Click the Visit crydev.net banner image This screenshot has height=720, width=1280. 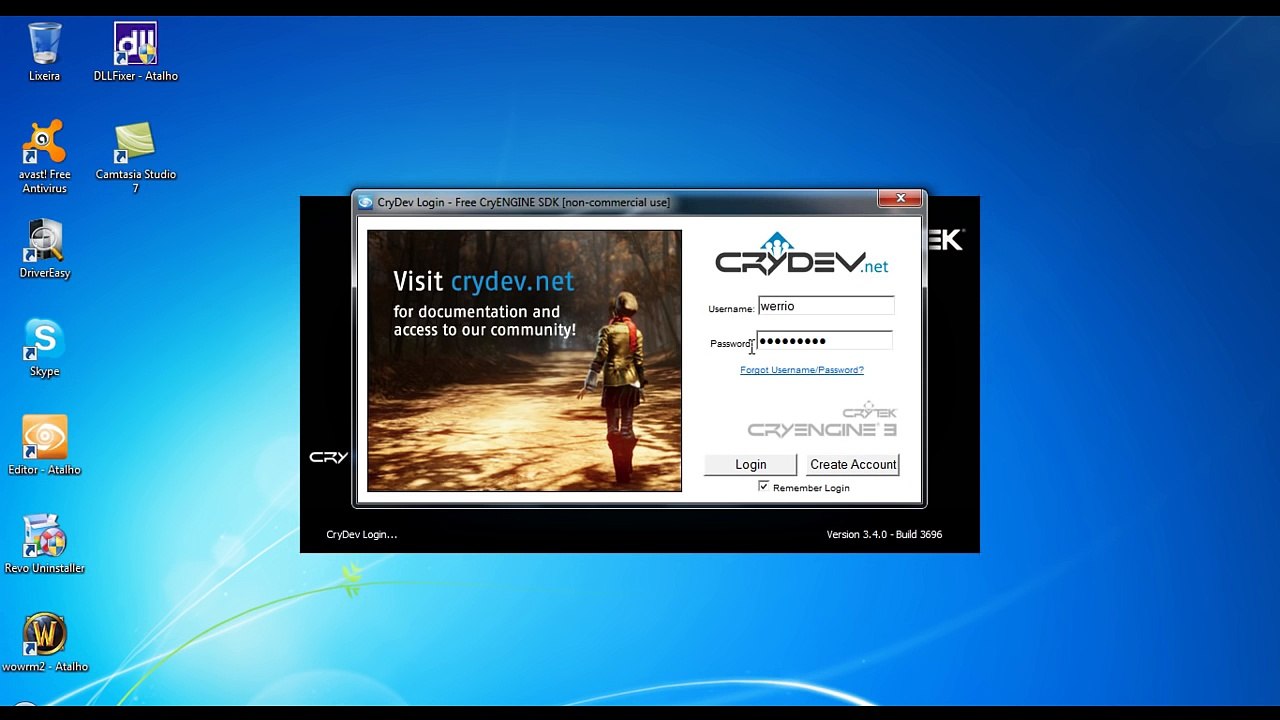click(524, 361)
